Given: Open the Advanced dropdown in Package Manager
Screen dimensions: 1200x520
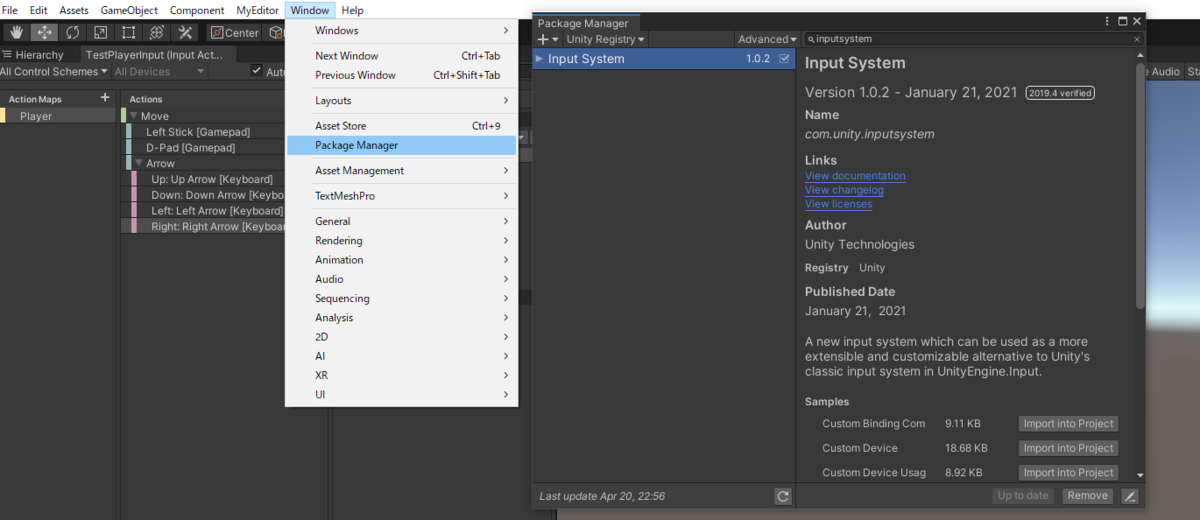Looking at the screenshot, I should [767, 39].
